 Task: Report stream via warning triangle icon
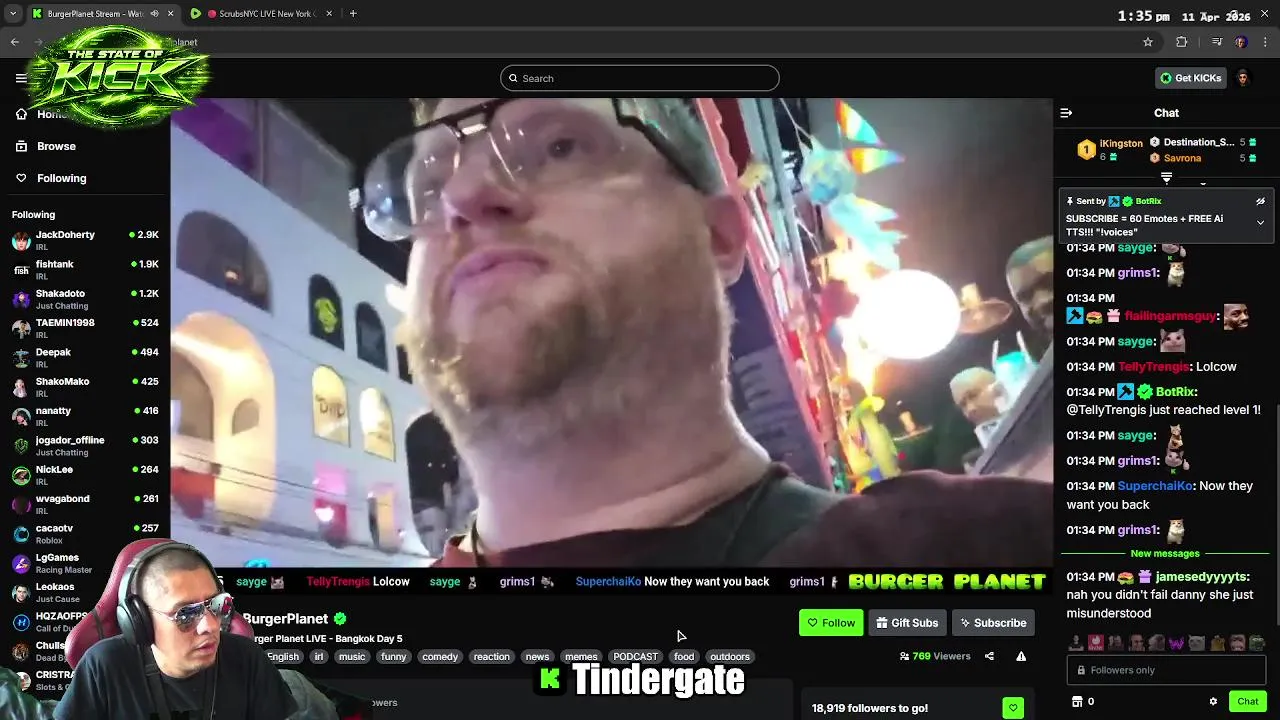click(1021, 656)
